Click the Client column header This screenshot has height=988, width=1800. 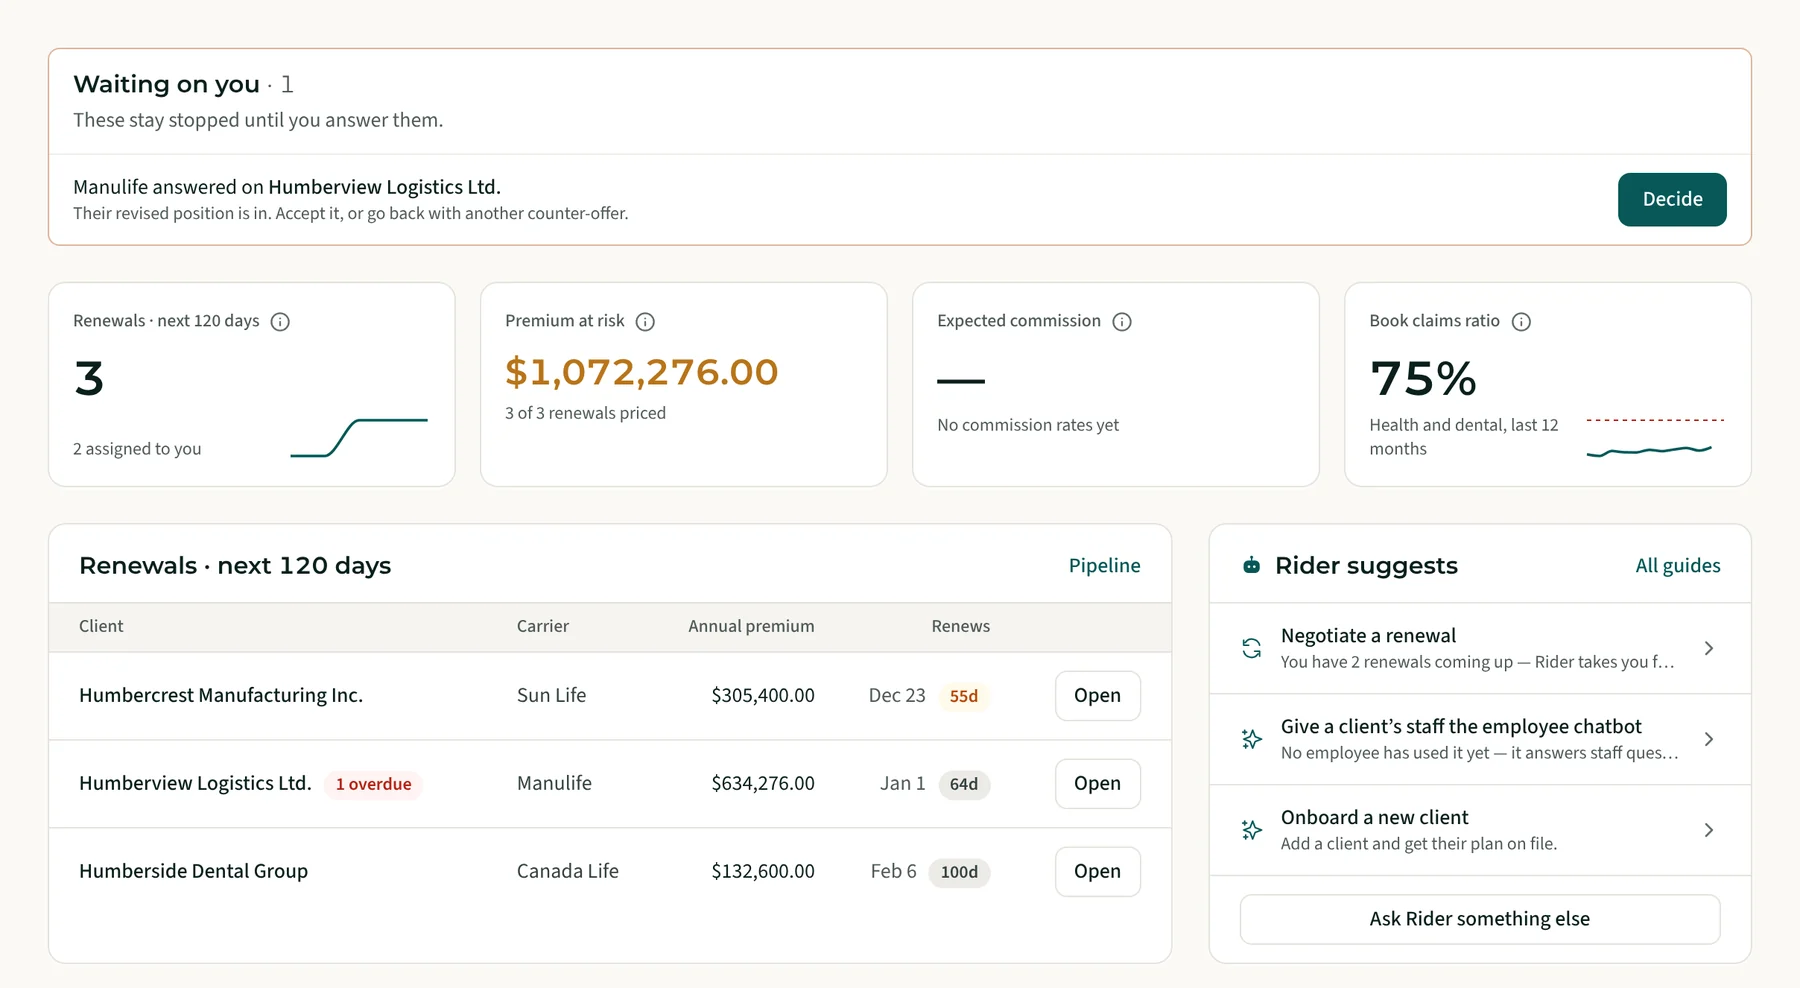(101, 626)
